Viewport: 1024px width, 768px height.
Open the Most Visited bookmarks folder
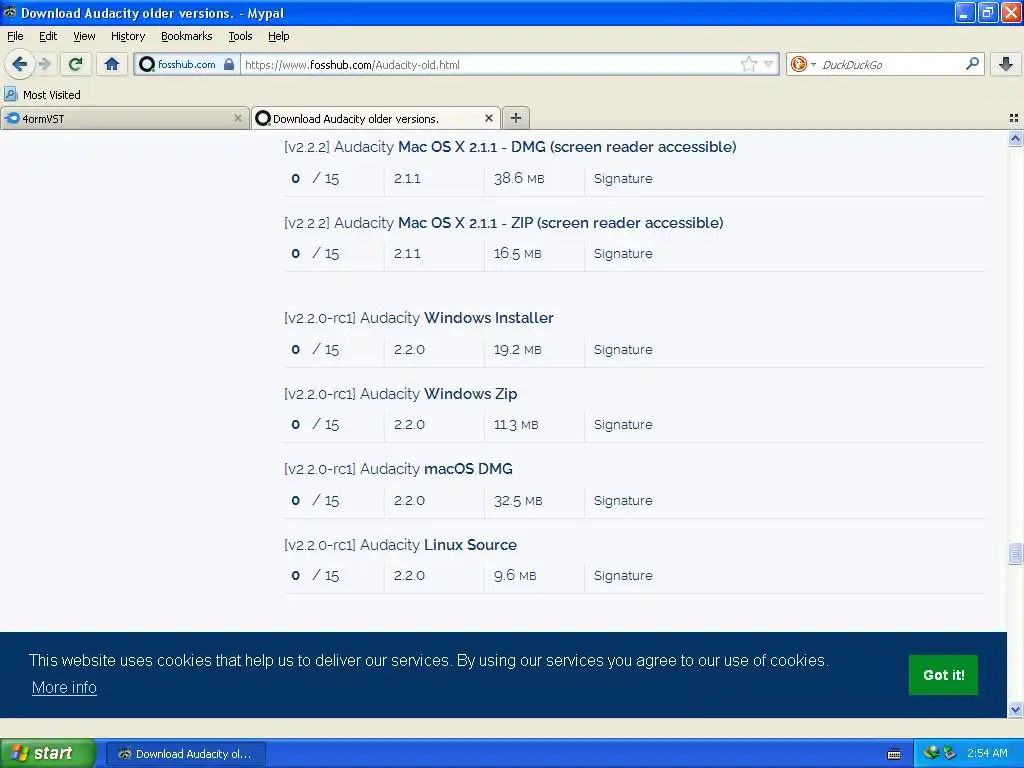[x=42, y=95]
